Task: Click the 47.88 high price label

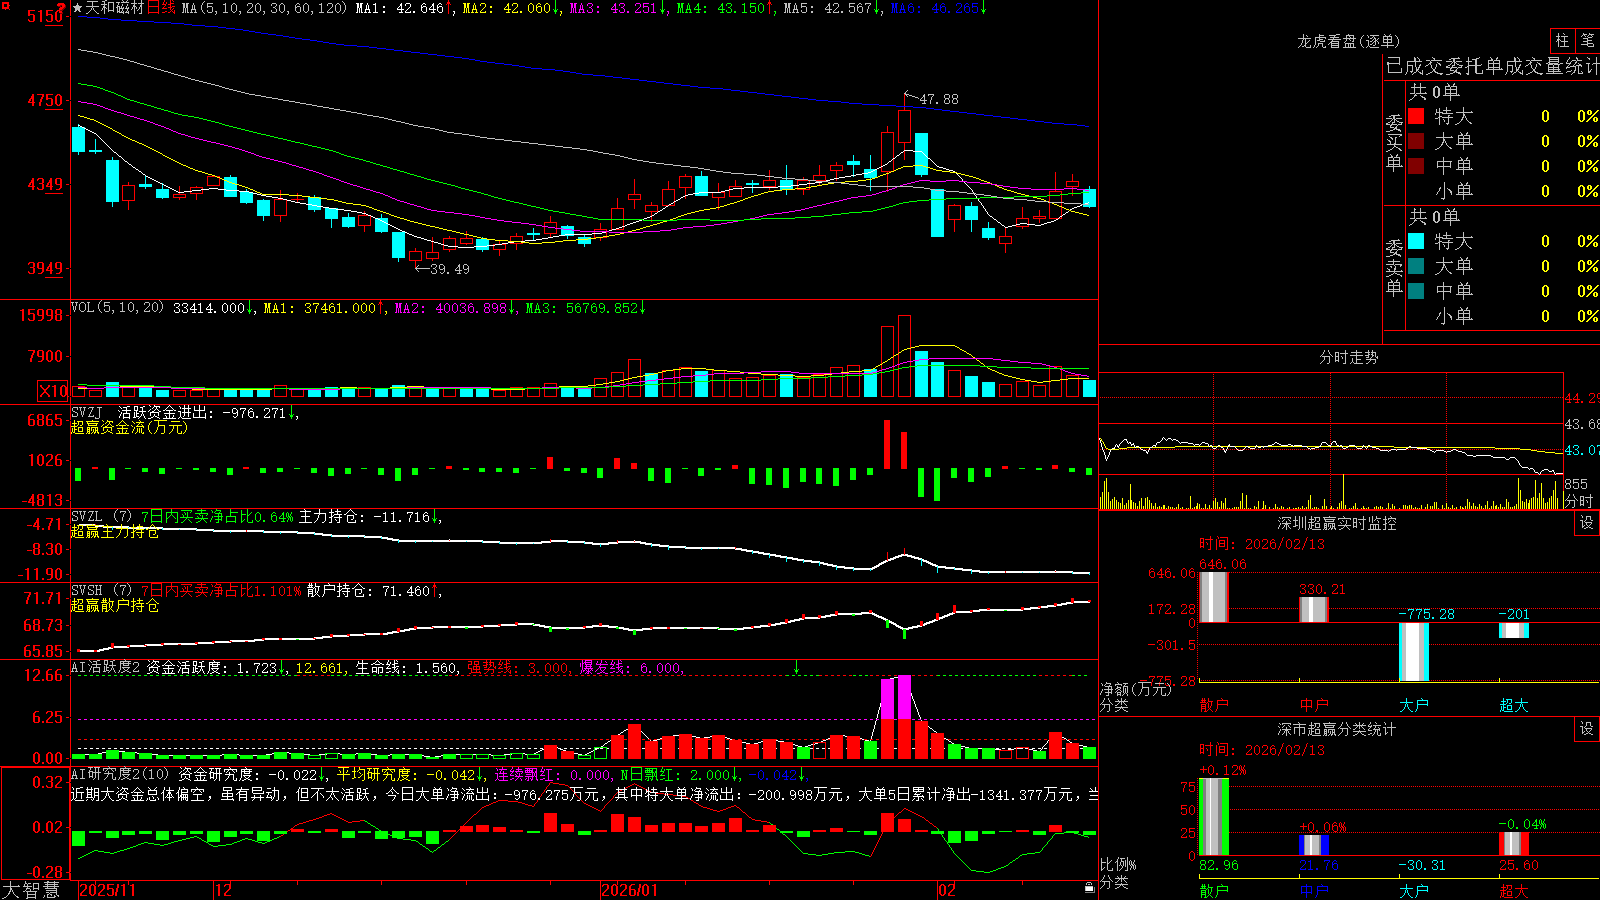Action: (x=939, y=99)
